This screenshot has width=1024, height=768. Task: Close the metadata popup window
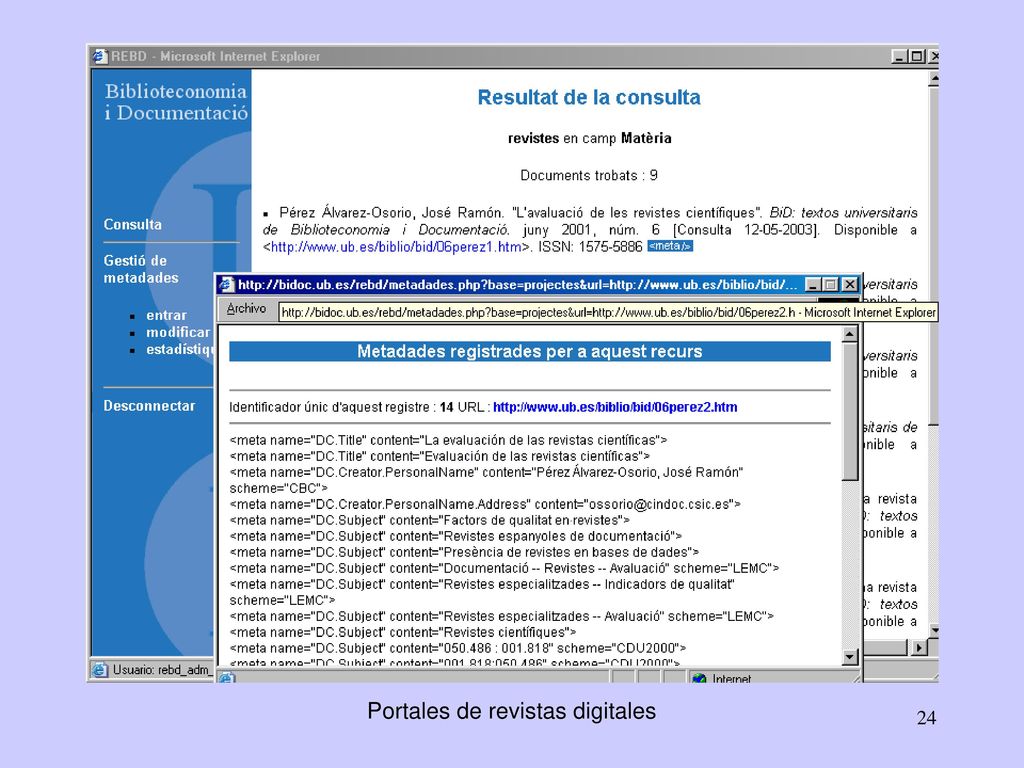pos(849,285)
